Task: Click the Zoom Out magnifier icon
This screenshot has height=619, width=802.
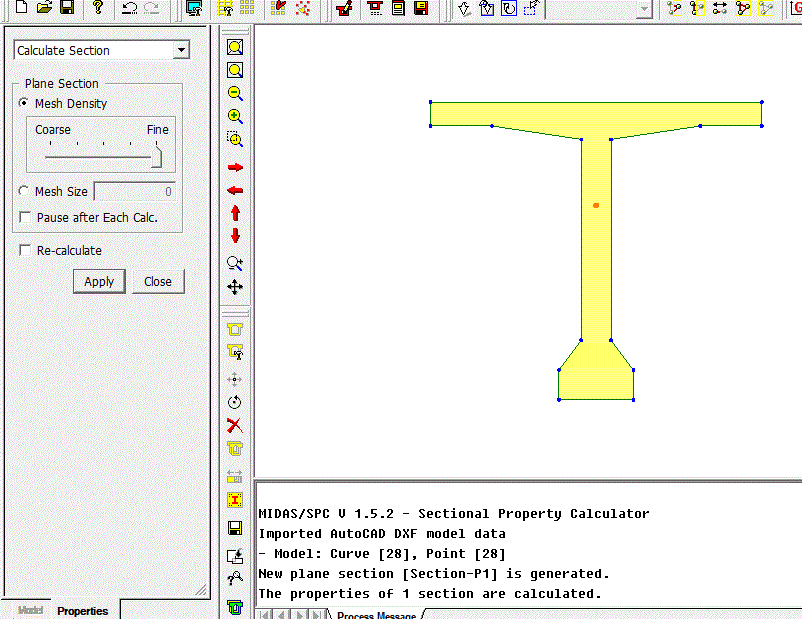Action: tap(235, 93)
